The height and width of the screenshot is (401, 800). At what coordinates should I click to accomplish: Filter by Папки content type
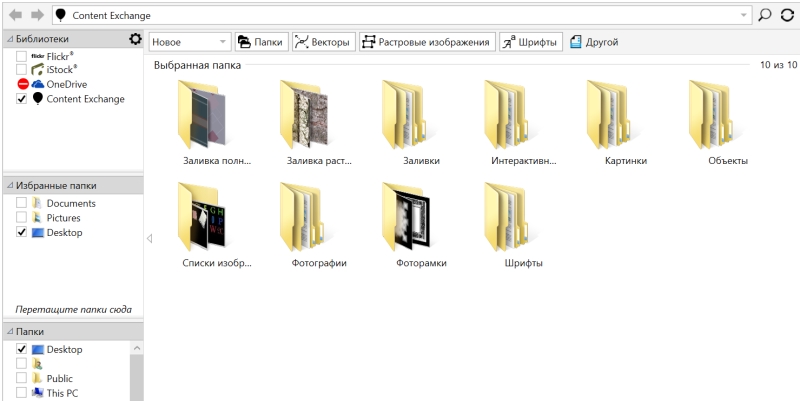261,42
